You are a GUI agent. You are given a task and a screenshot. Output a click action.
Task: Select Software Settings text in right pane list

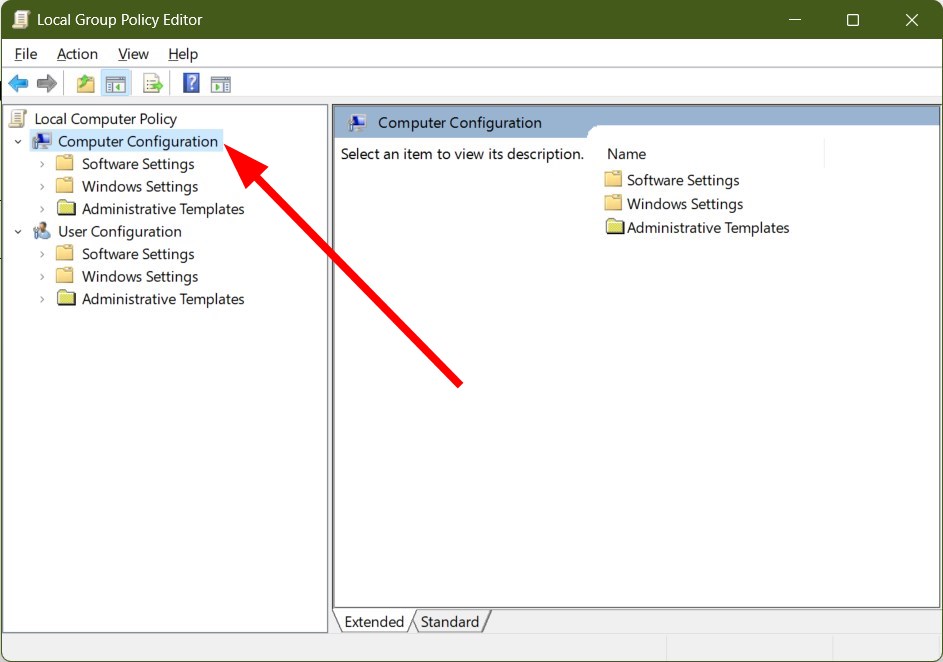(683, 180)
